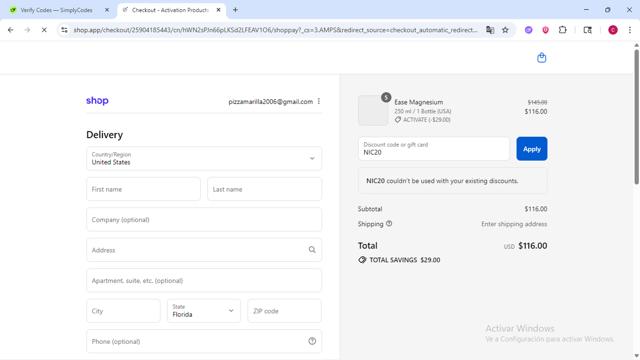Click the total savings tag icon
This screenshot has width=640, height=360.
tap(362, 260)
